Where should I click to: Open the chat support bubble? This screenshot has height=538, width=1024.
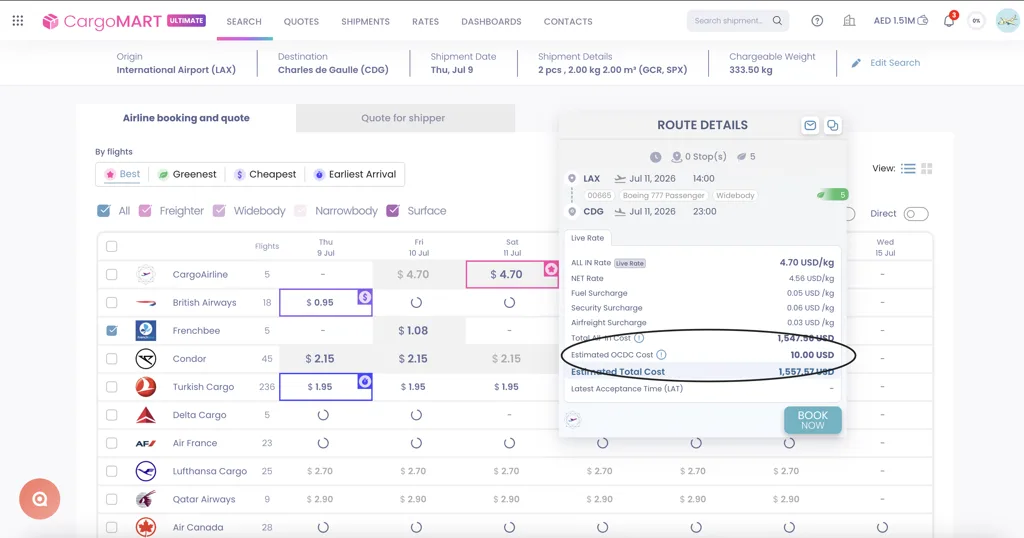[40, 499]
